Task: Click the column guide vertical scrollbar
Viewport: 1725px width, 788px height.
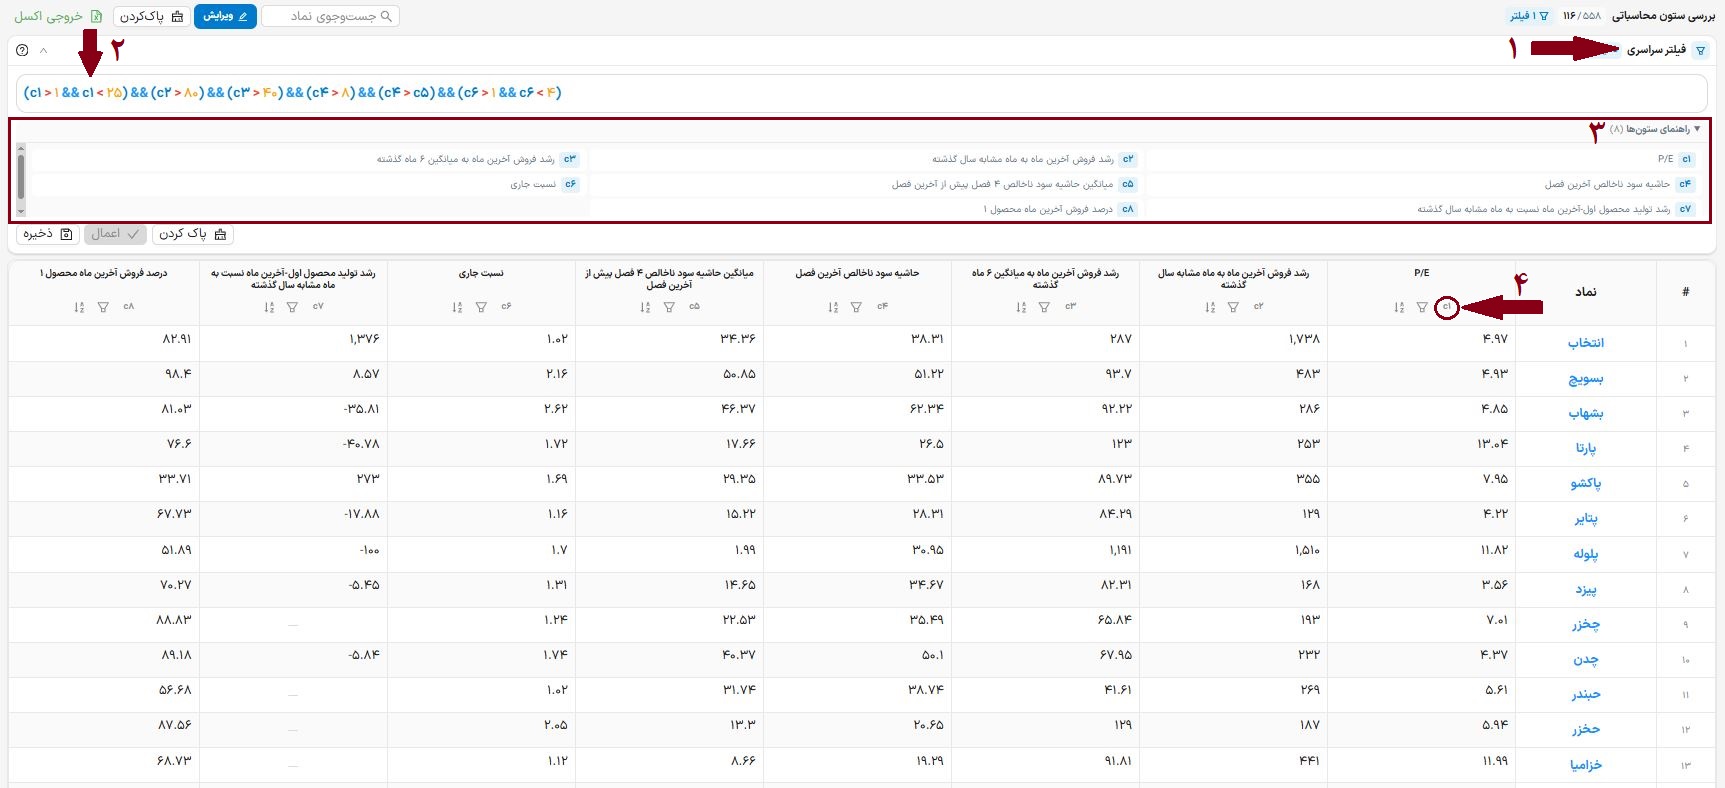Action: (x=20, y=178)
